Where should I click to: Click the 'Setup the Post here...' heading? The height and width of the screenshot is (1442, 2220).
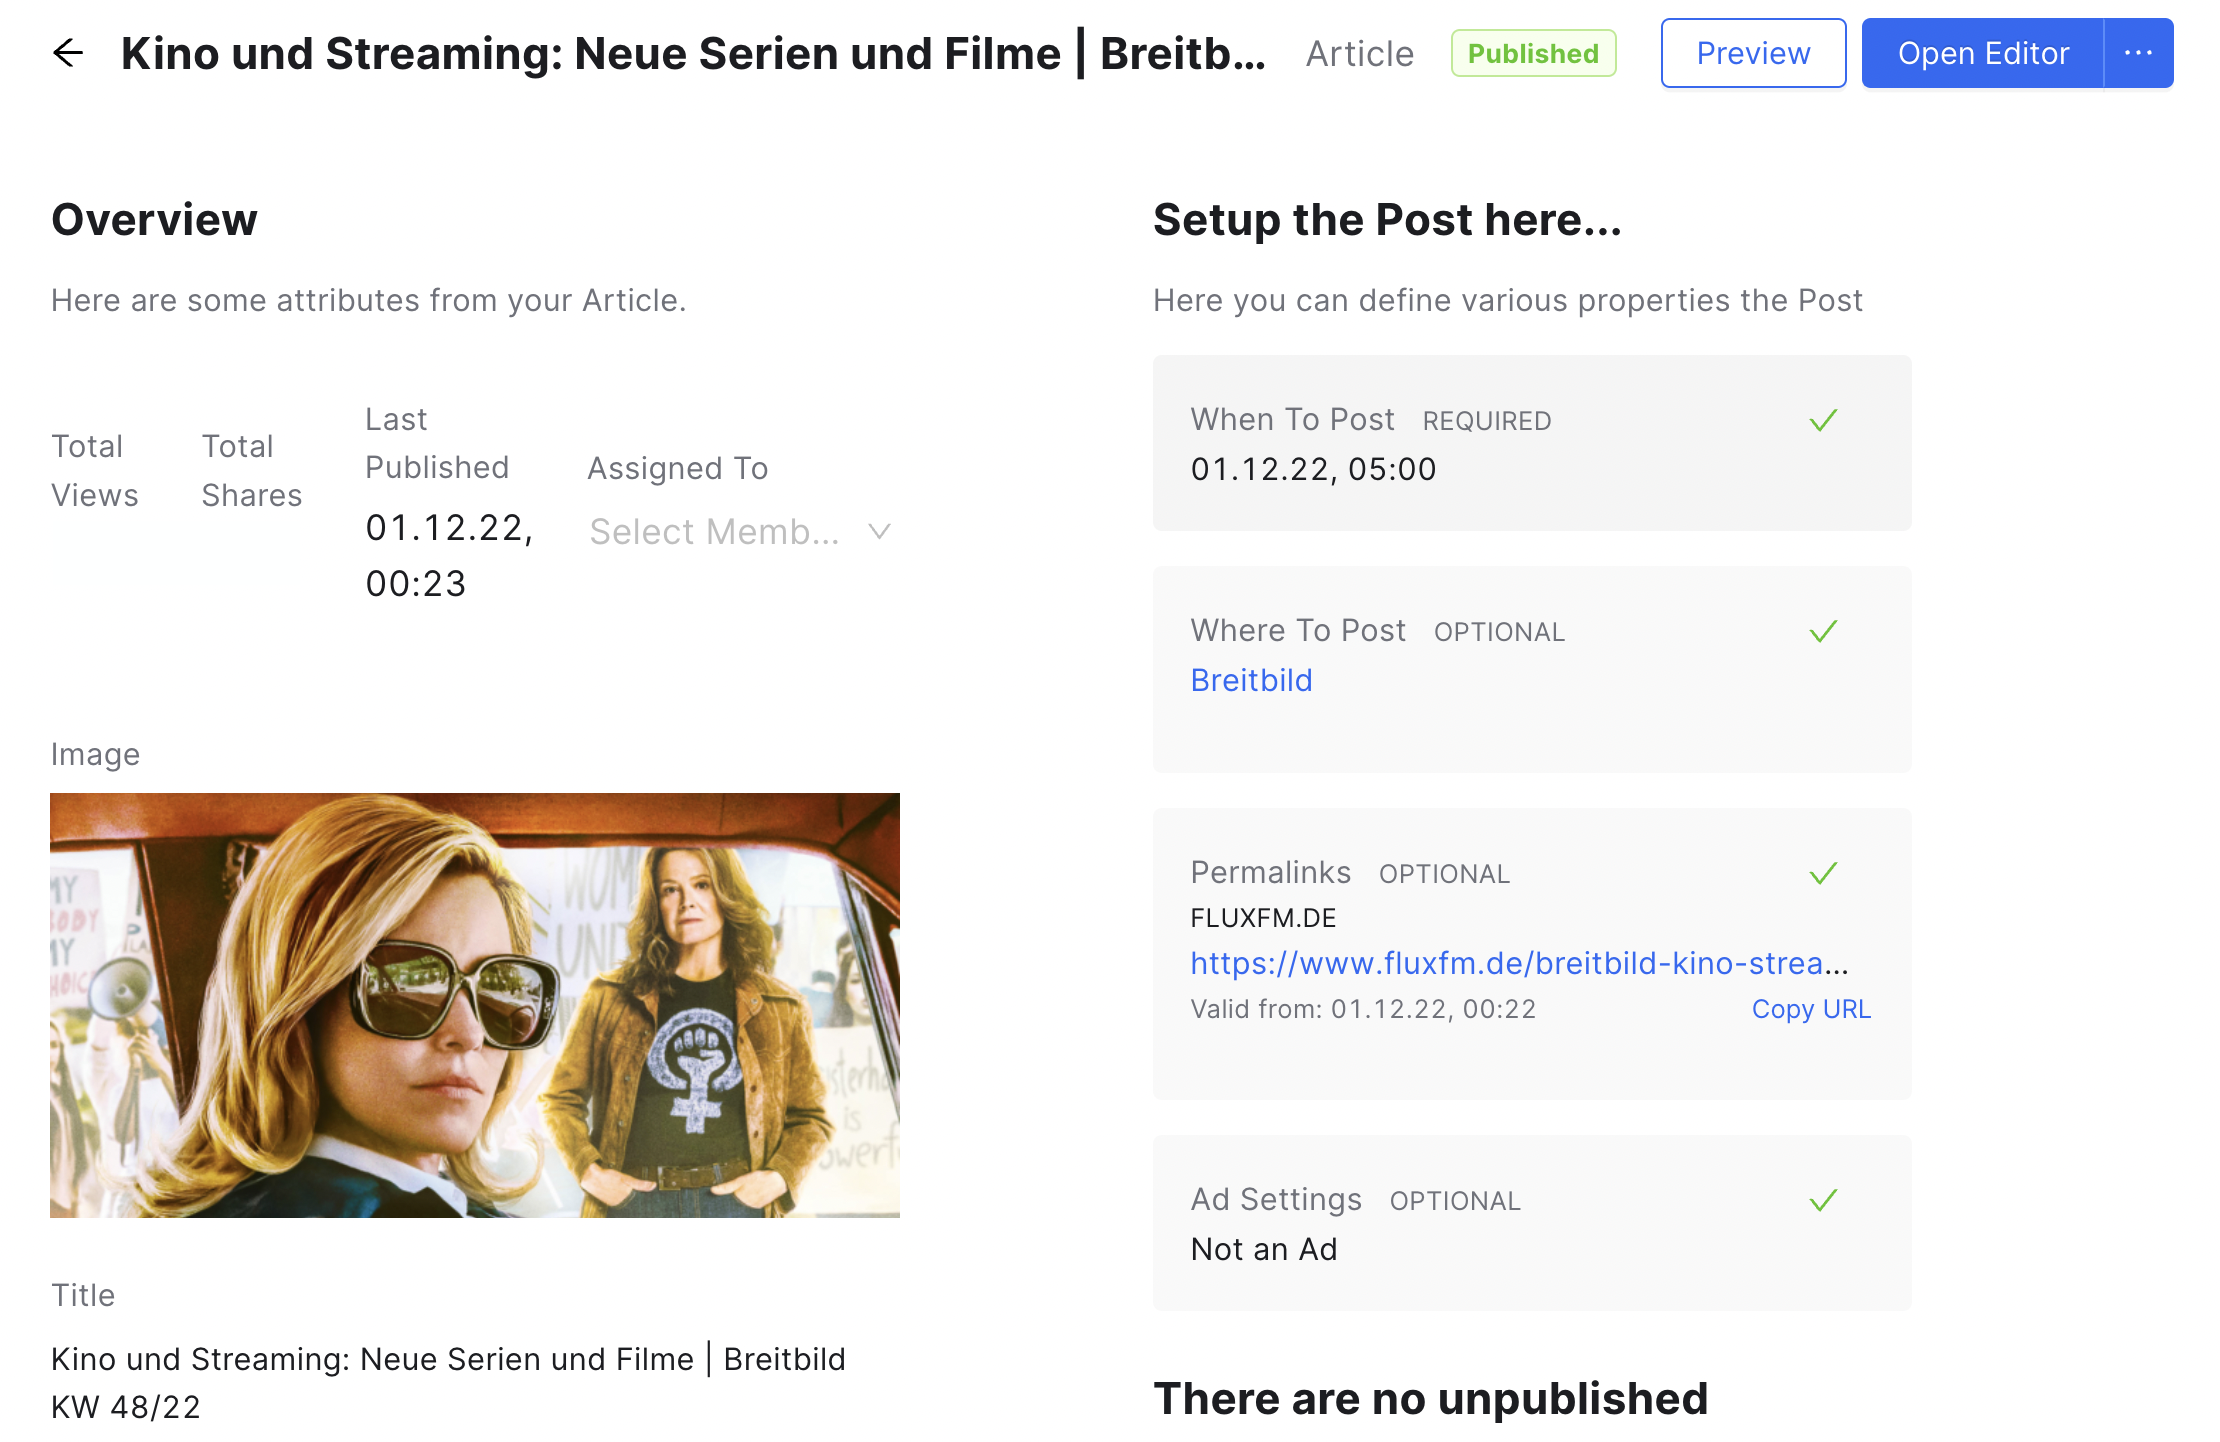tap(1387, 220)
